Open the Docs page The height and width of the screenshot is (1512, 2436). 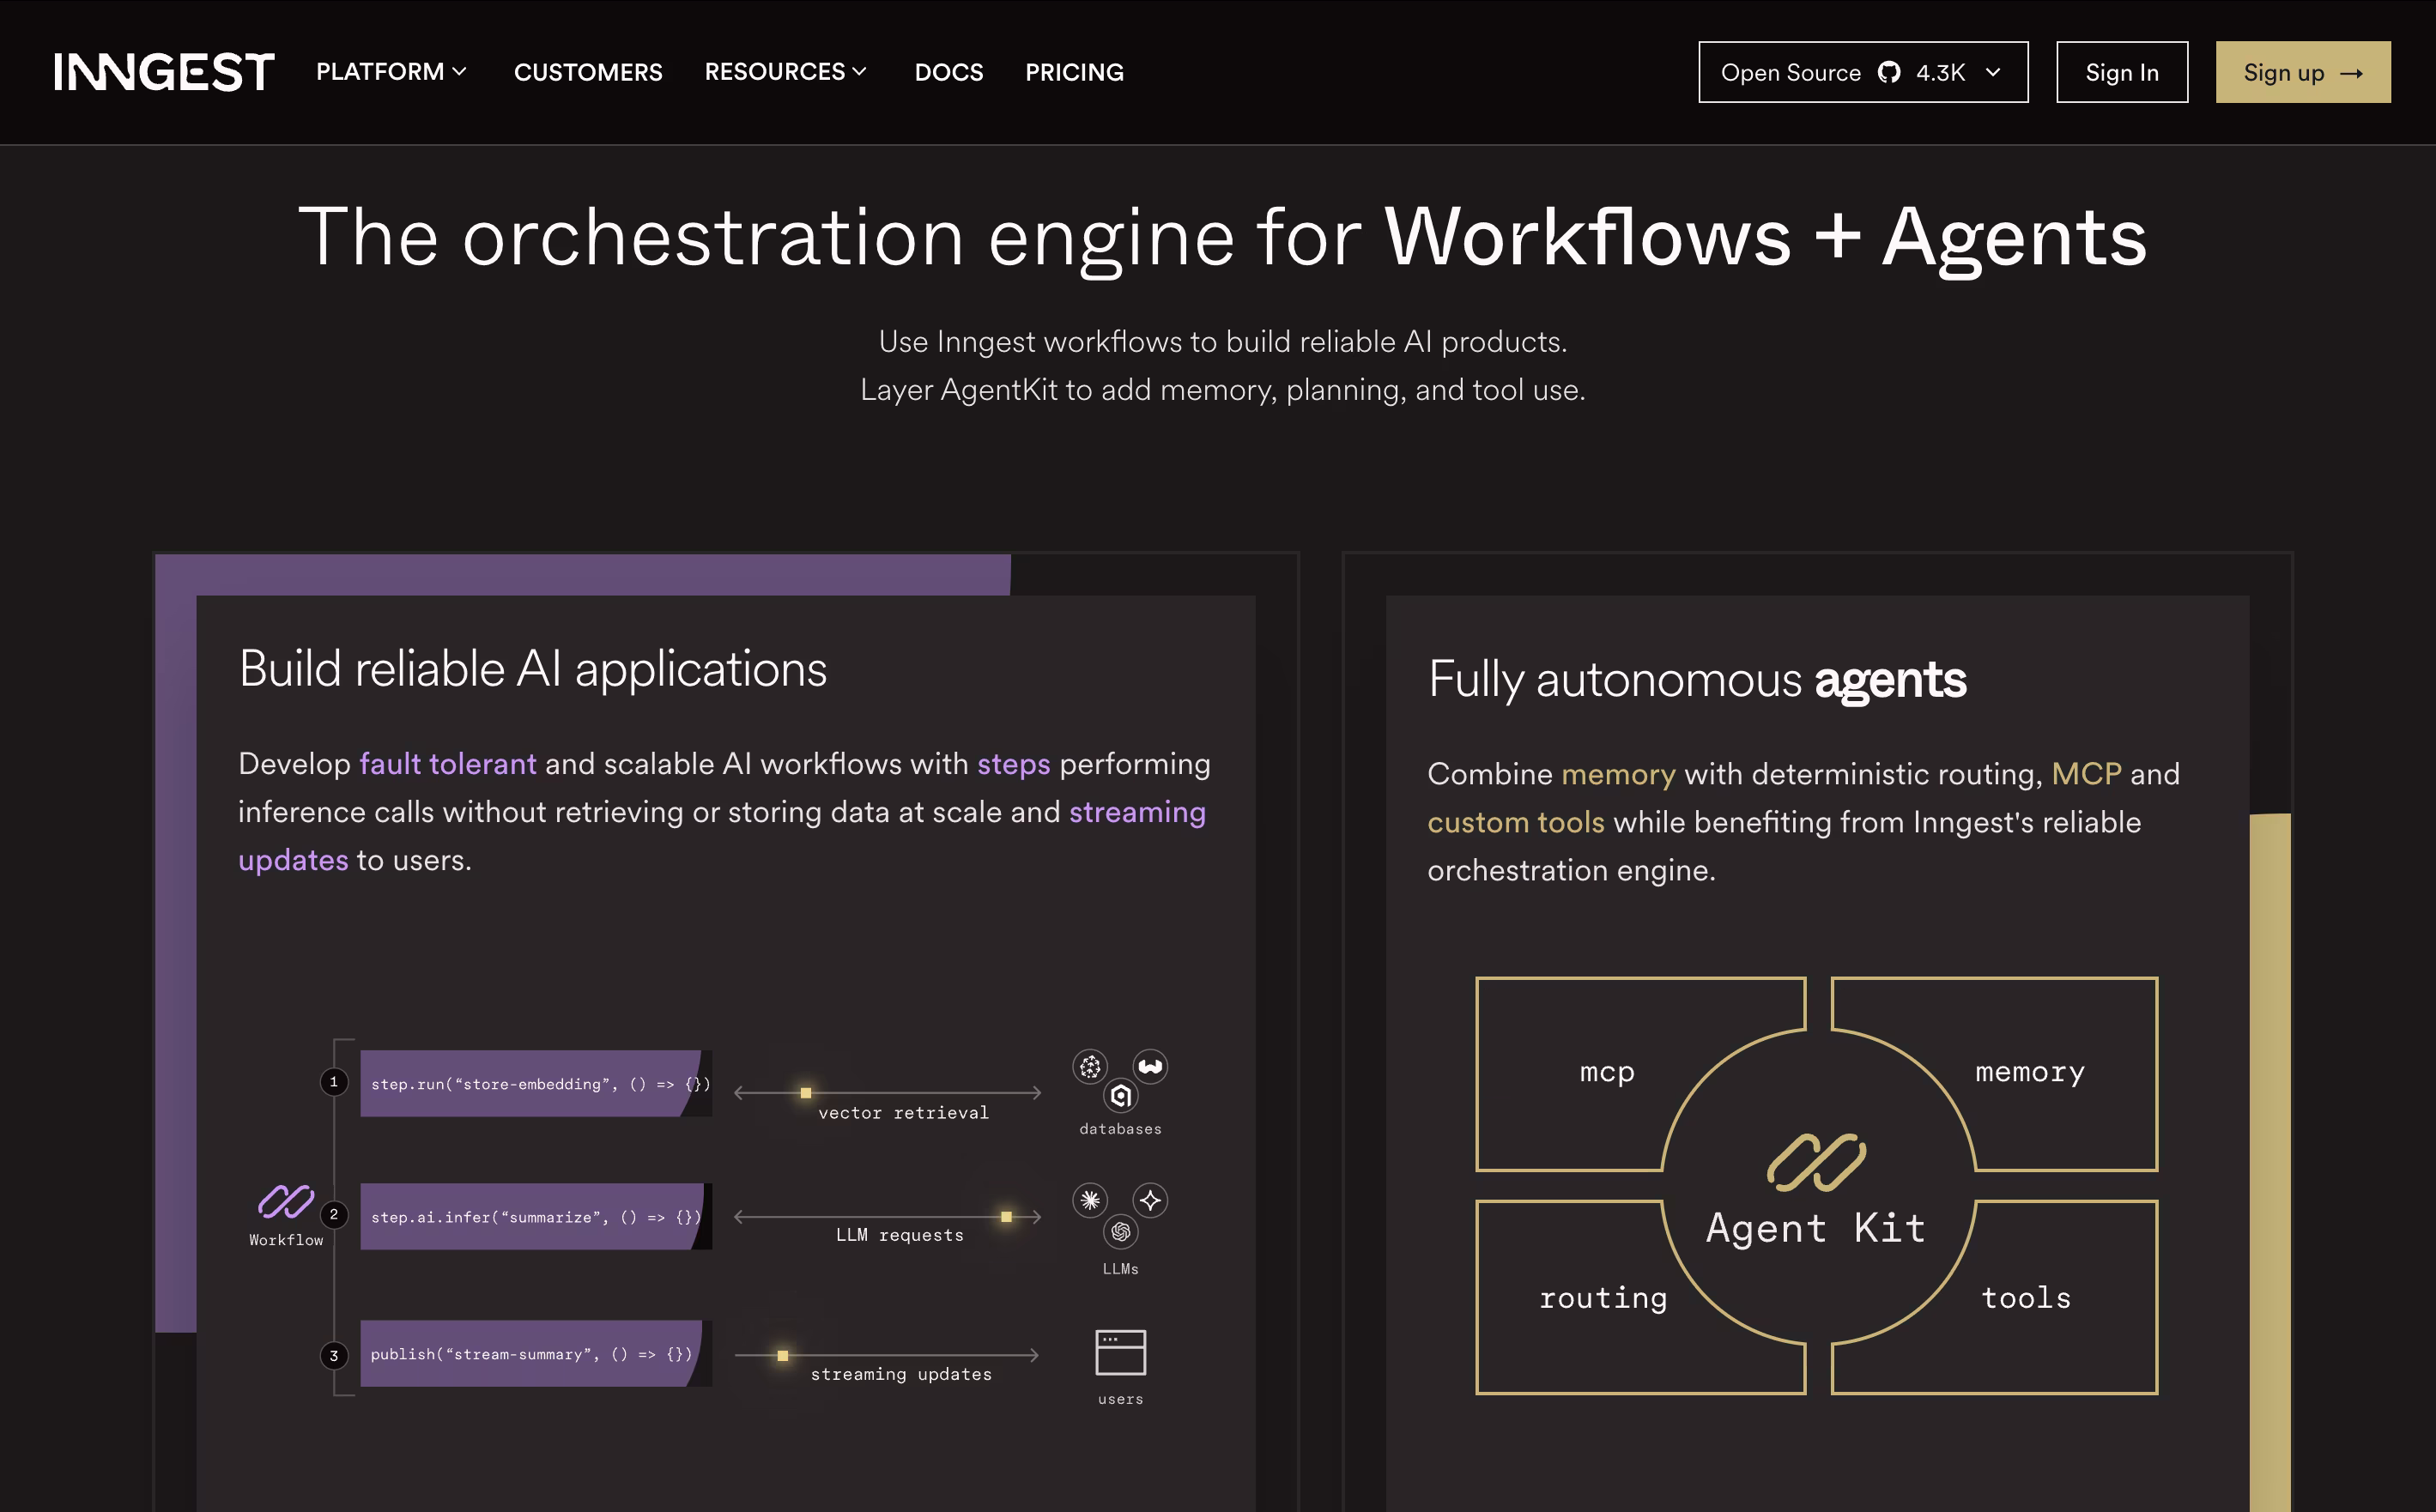tap(949, 72)
